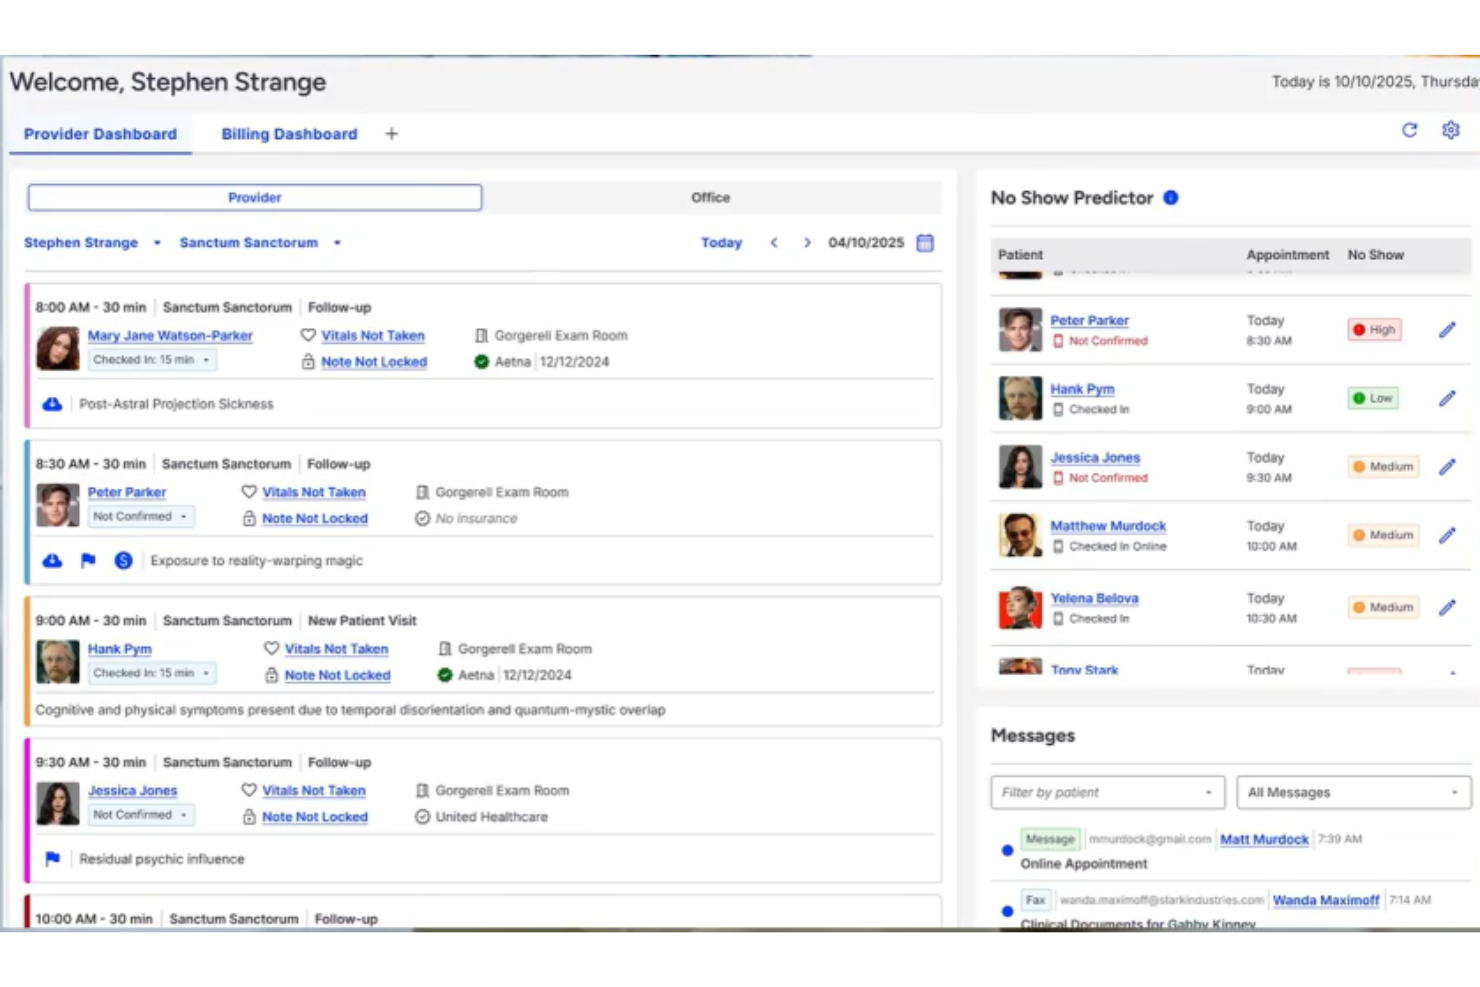Image resolution: width=1480 pixels, height=987 pixels.
Task: Click the Medium no-show badge for Jessica Jones
Action: click(x=1383, y=467)
